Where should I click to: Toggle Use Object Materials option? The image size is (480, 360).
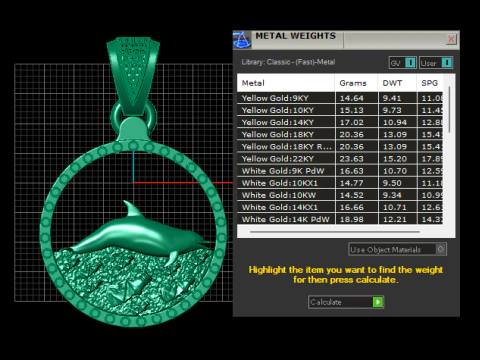click(397, 249)
